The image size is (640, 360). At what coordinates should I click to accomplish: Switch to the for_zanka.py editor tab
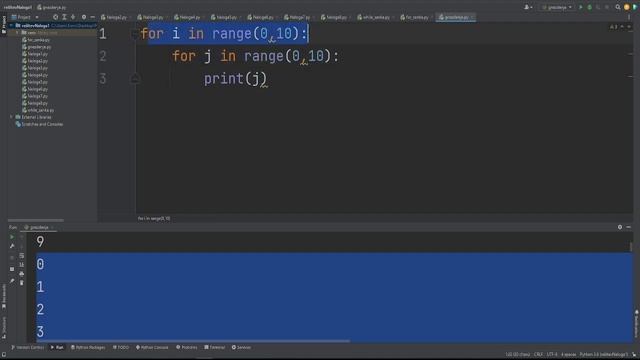coord(414,17)
